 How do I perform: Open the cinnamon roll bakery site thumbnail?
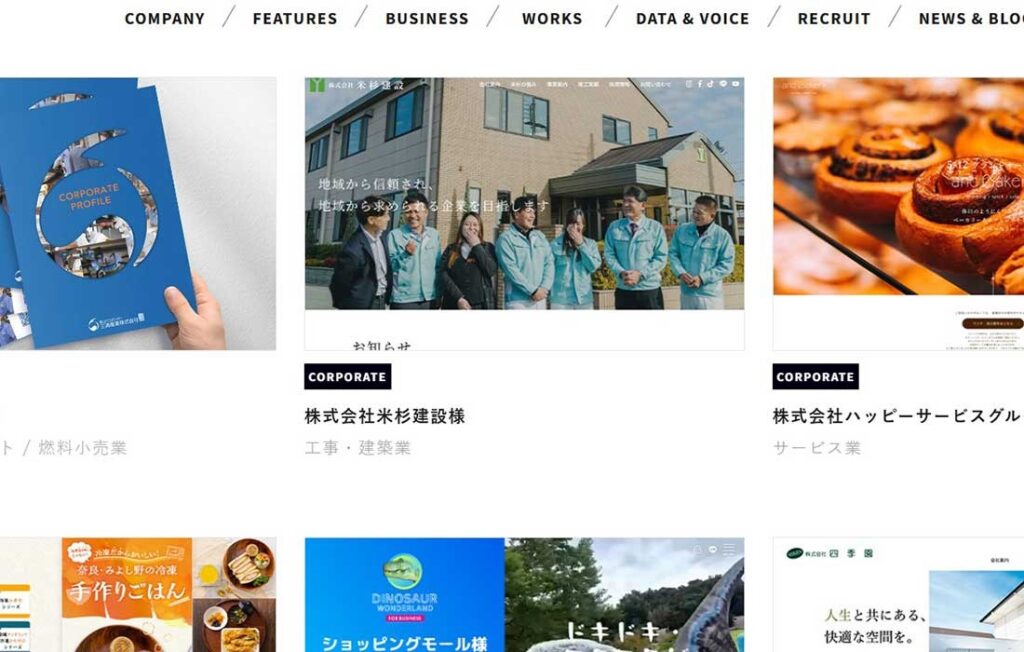pos(899,214)
